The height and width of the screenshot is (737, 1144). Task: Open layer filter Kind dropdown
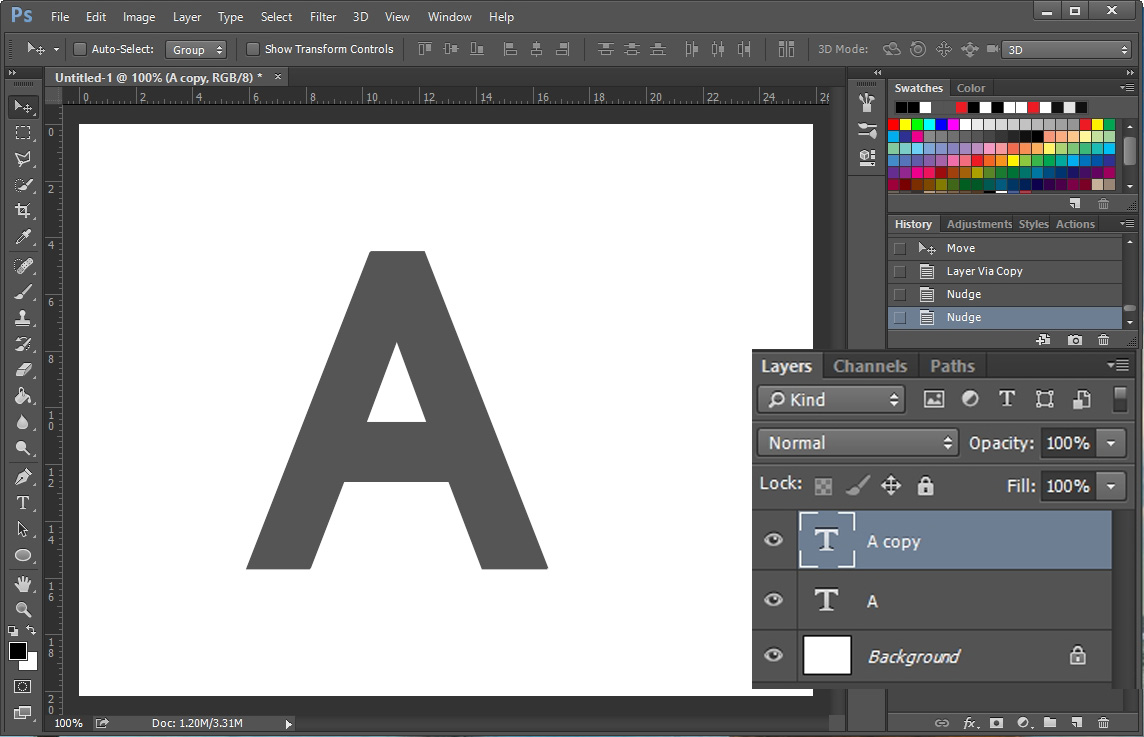[x=832, y=399]
